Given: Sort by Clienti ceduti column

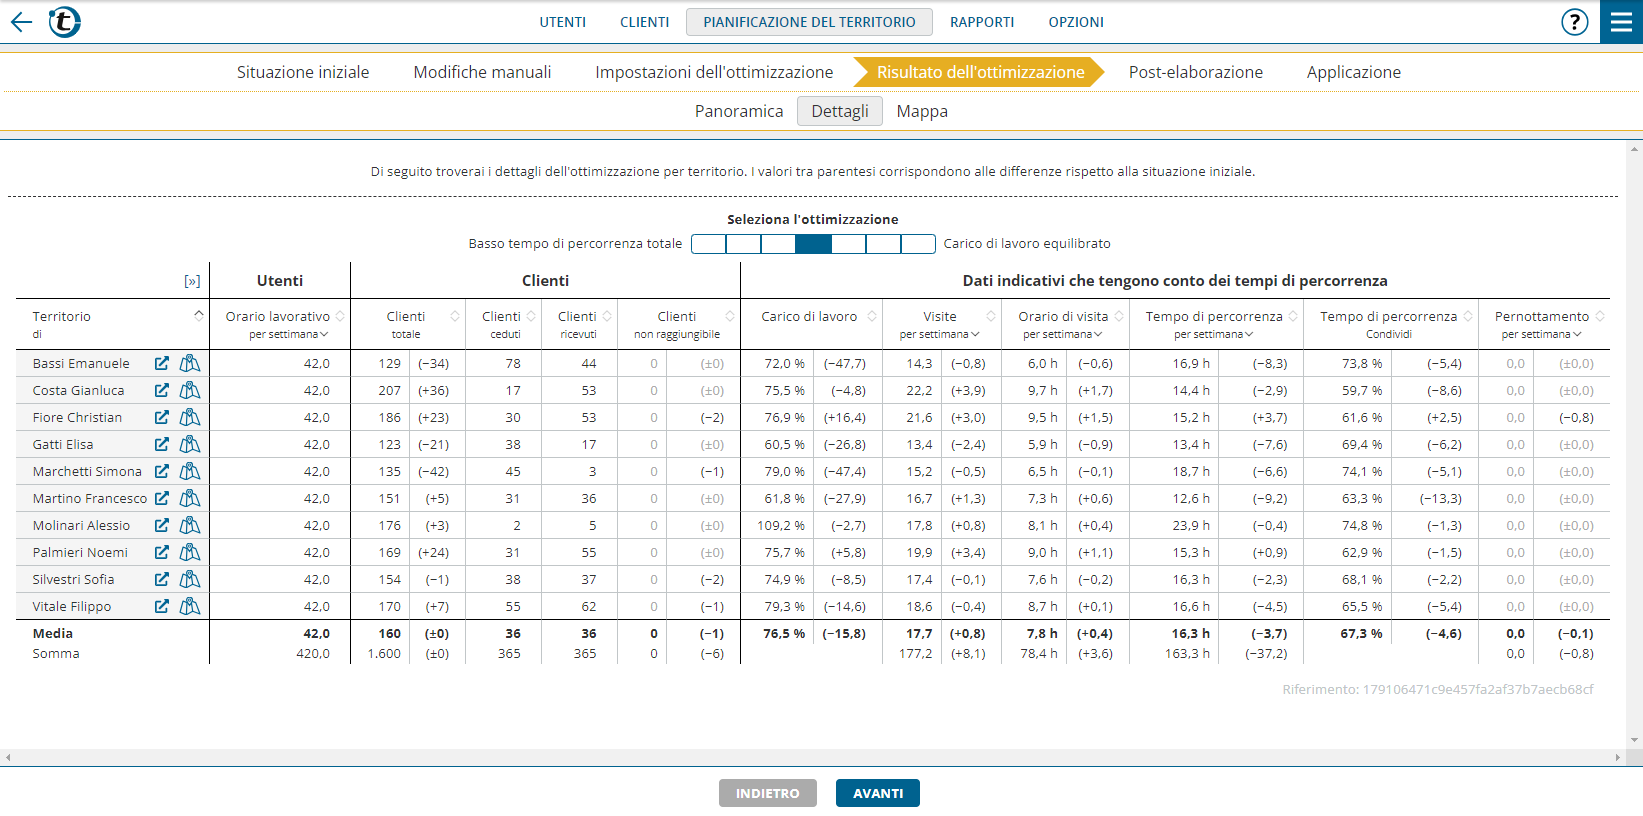Looking at the screenshot, I should click(531, 316).
